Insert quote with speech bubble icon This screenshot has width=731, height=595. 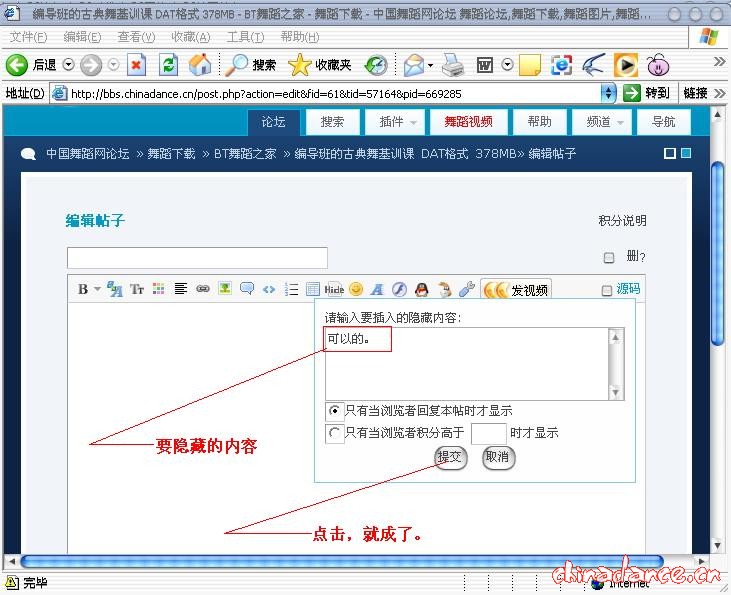247,289
